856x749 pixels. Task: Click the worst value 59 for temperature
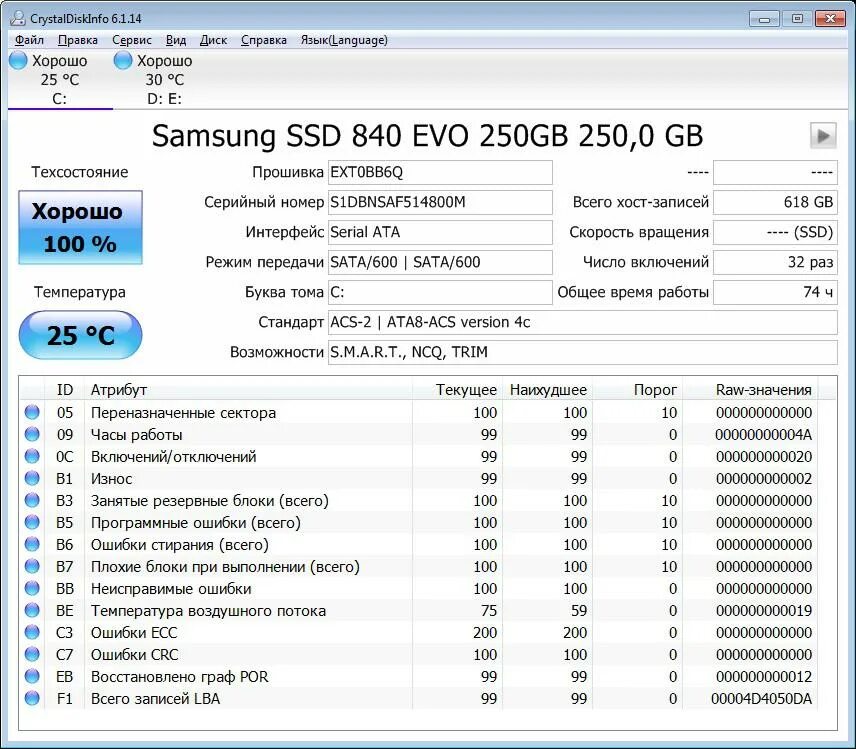click(x=579, y=611)
